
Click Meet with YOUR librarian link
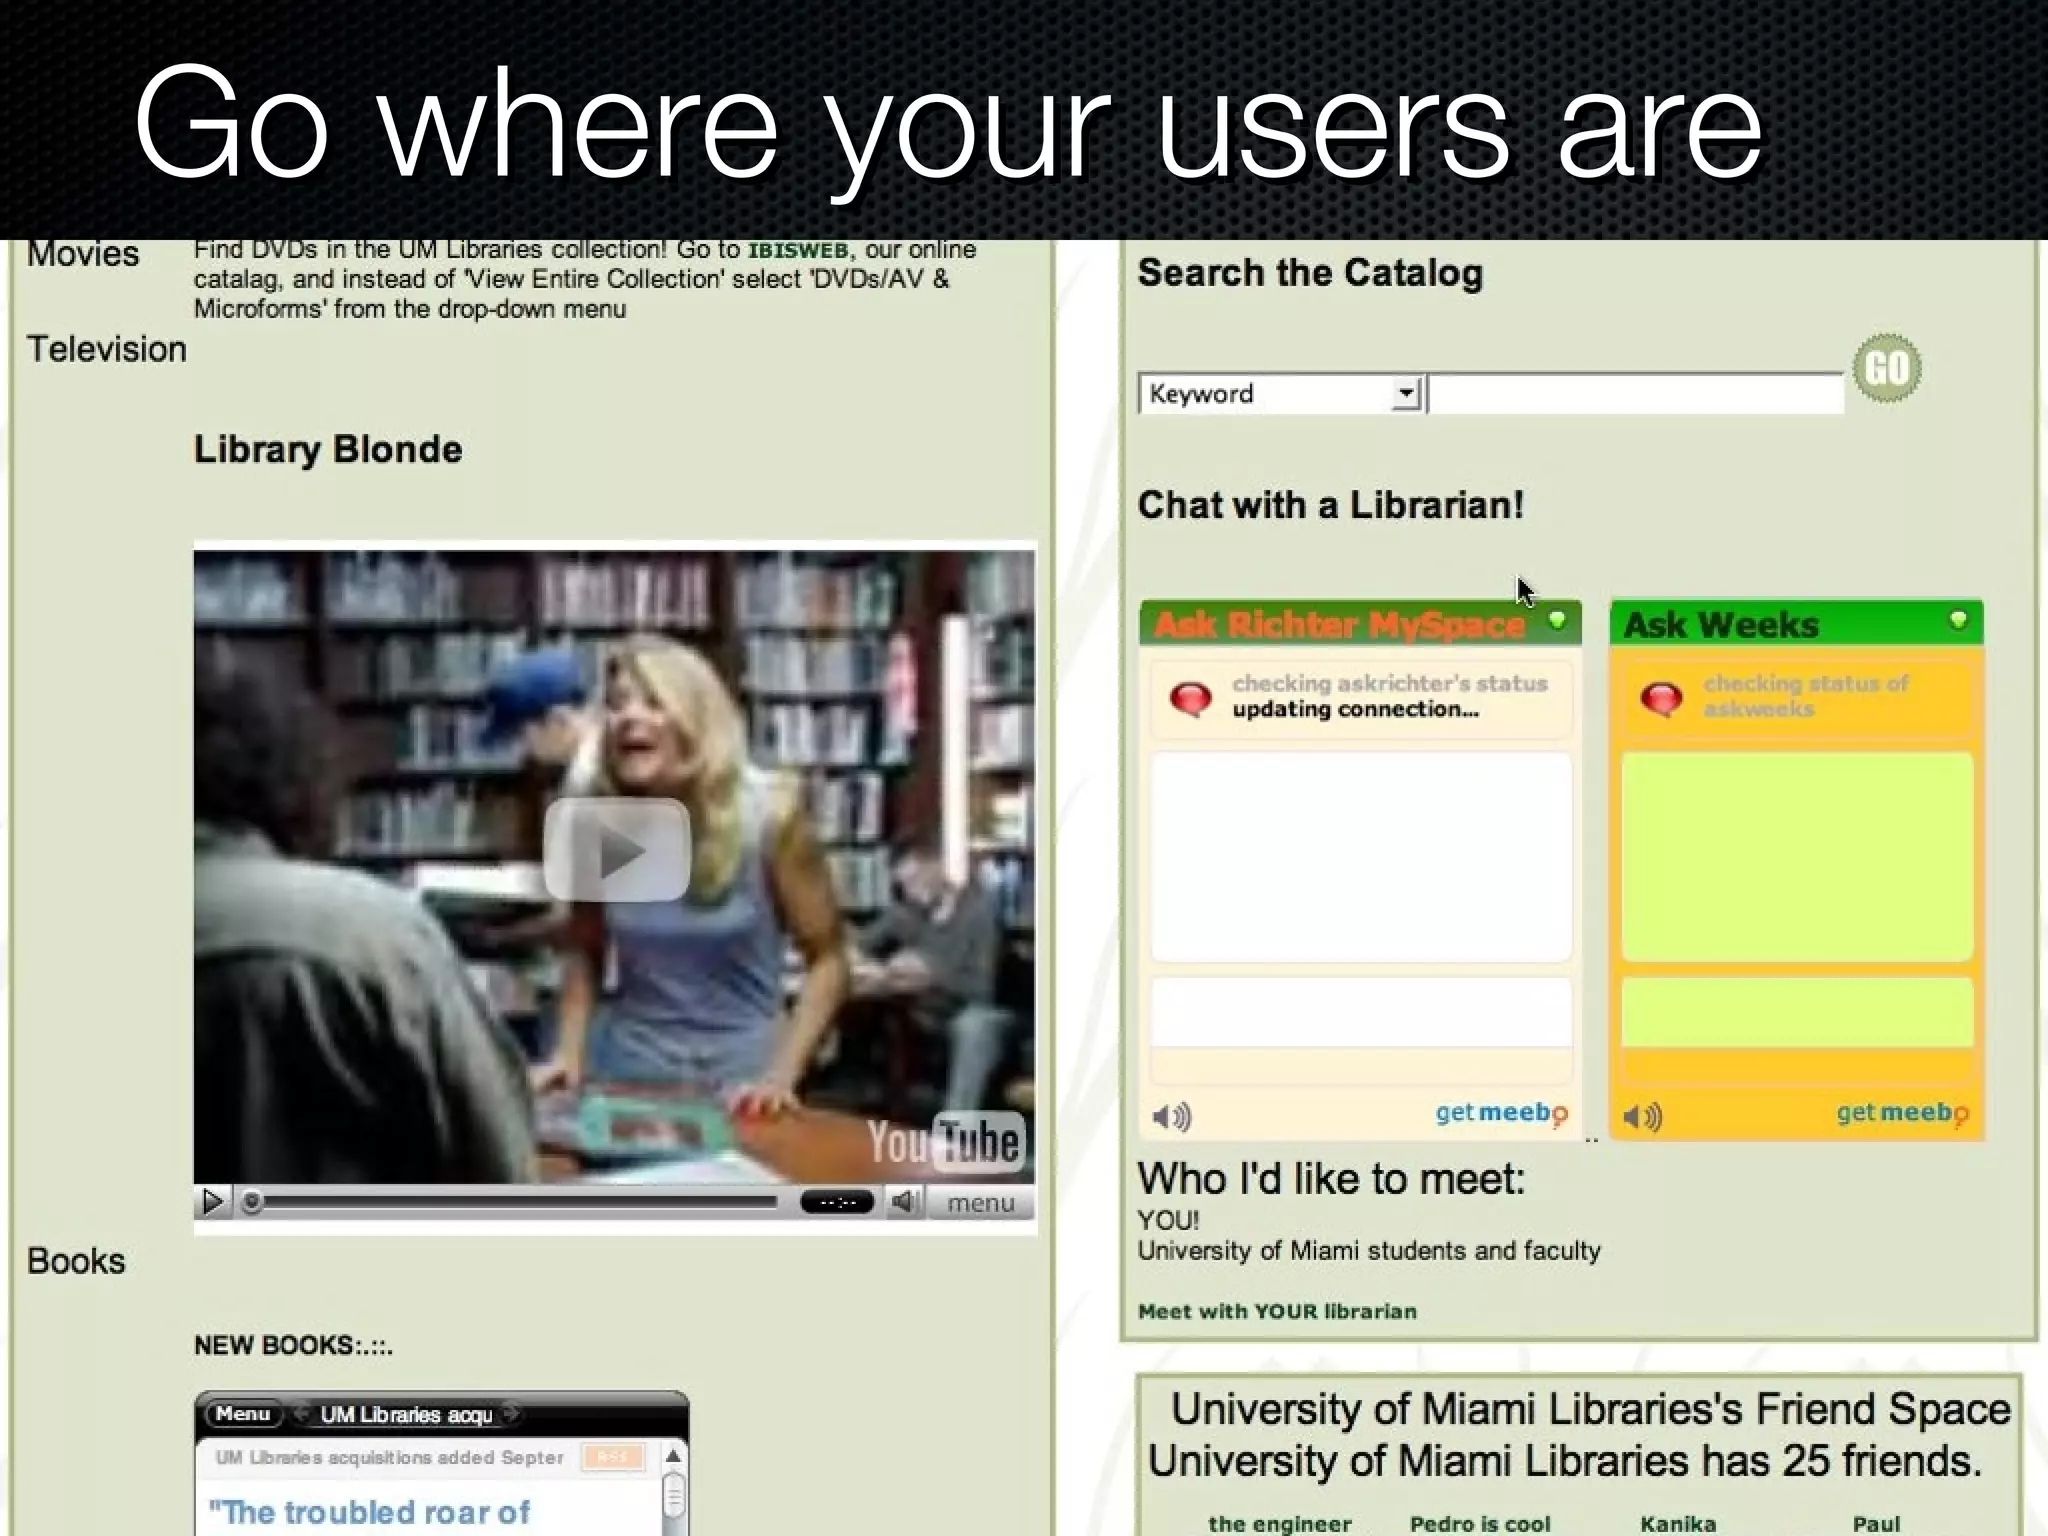pyautogui.click(x=1277, y=1311)
